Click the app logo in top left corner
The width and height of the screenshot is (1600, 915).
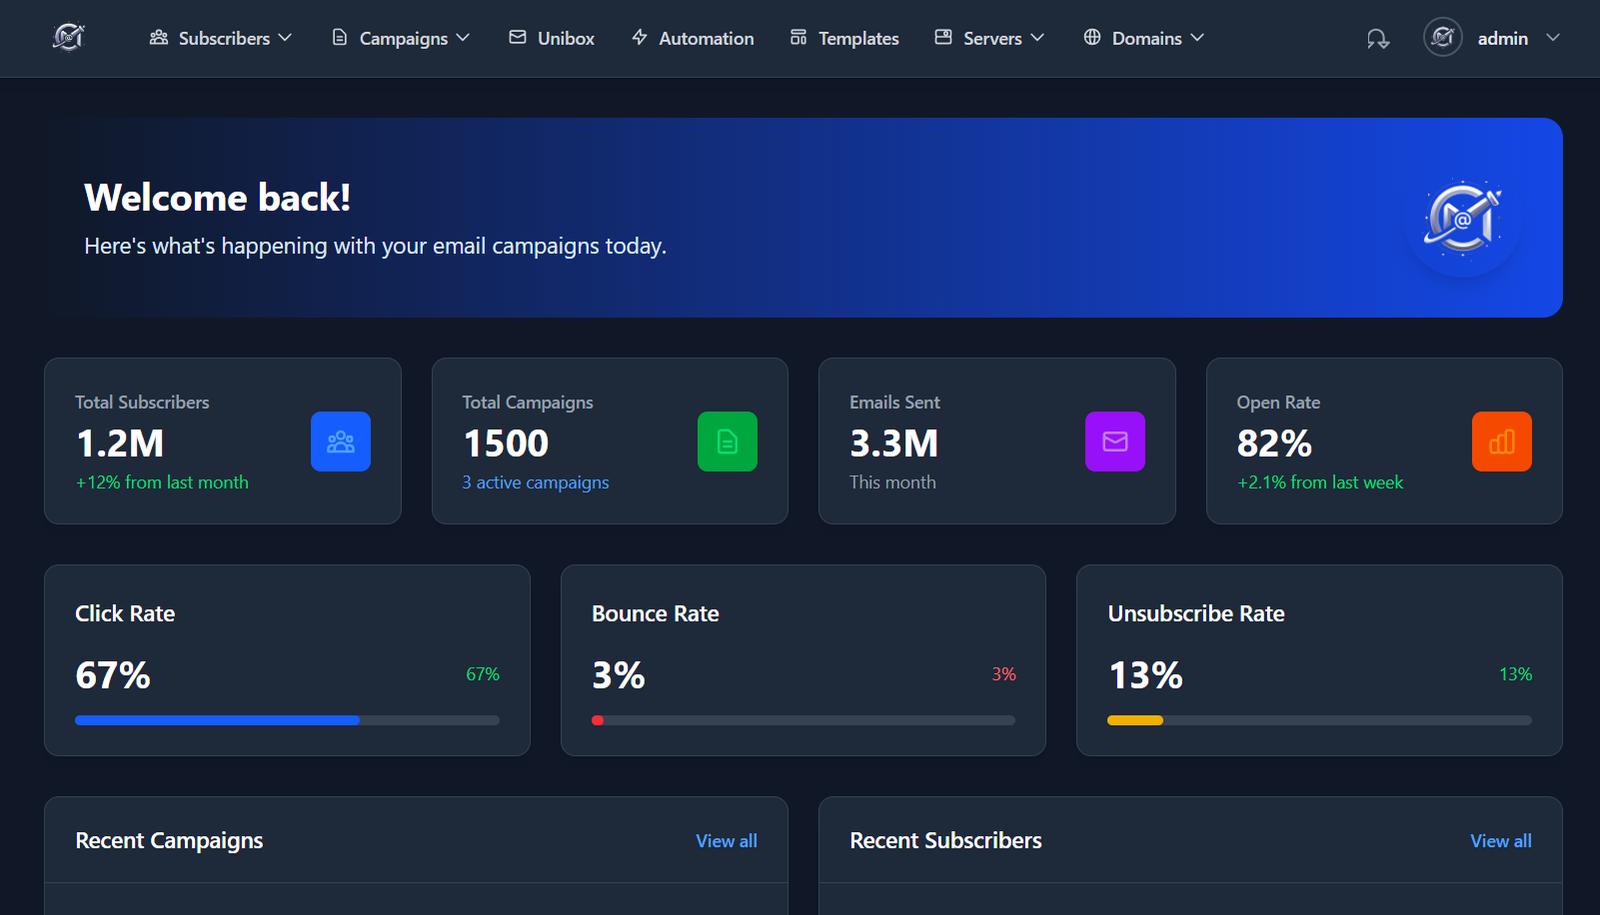[67, 37]
